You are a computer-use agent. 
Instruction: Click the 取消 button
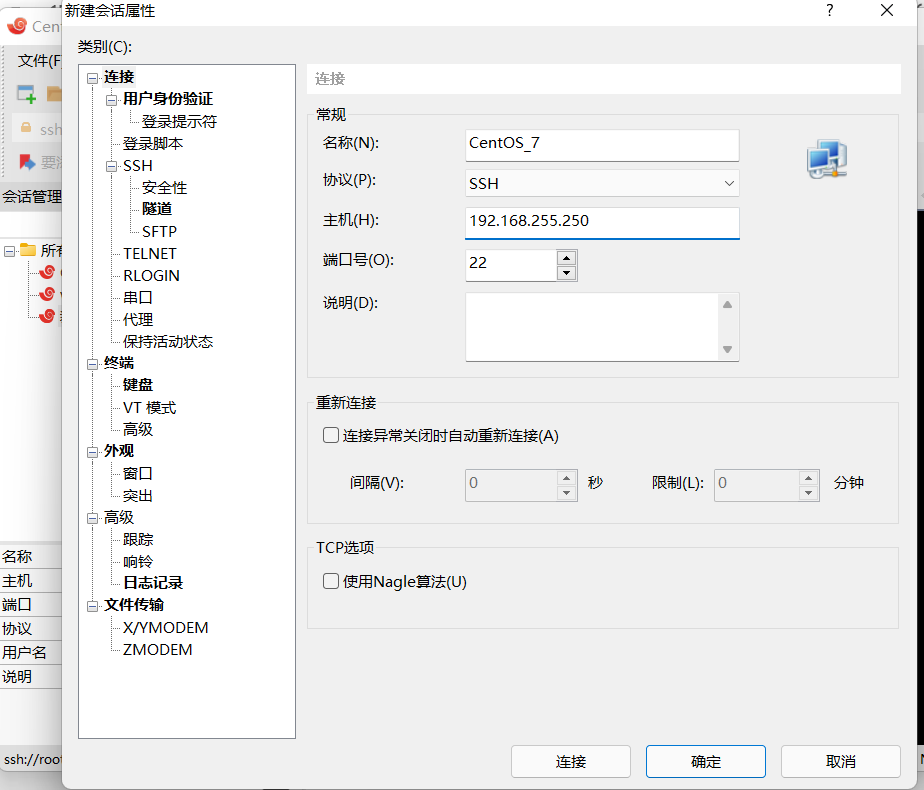coord(840,761)
